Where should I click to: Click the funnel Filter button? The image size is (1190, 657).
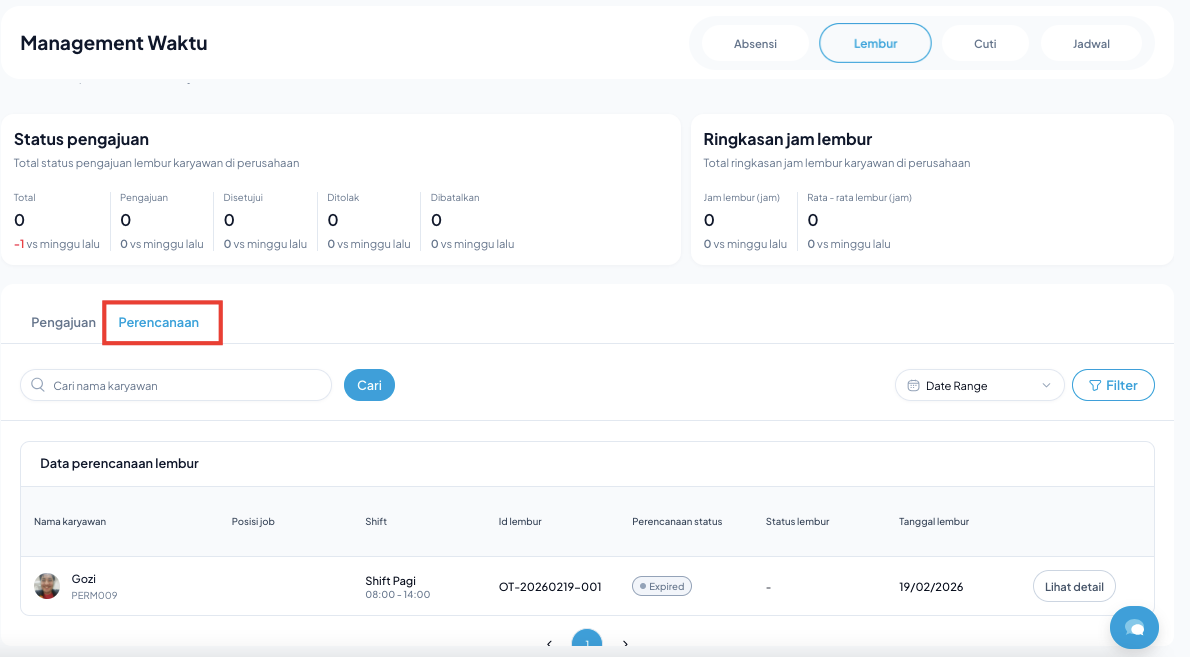1113,385
